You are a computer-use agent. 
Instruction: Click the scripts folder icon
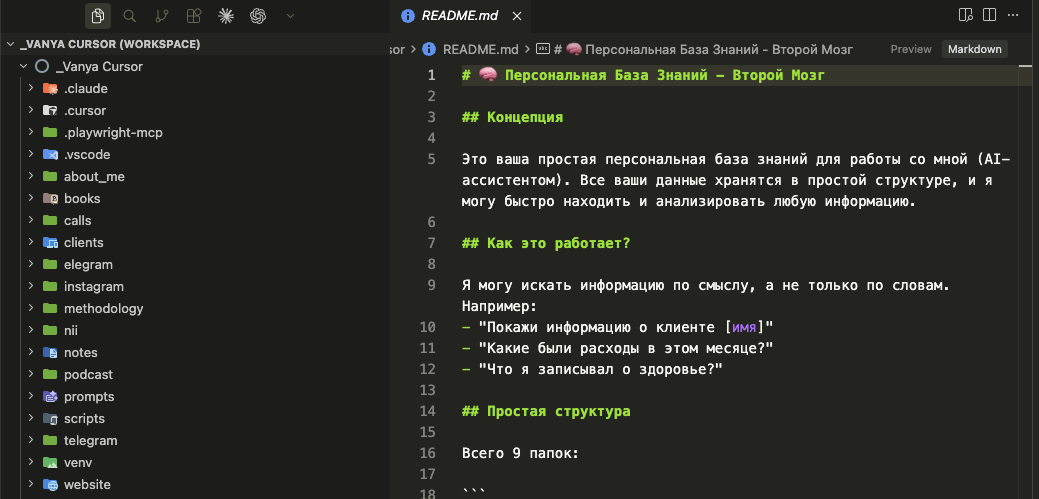tap(50, 418)
